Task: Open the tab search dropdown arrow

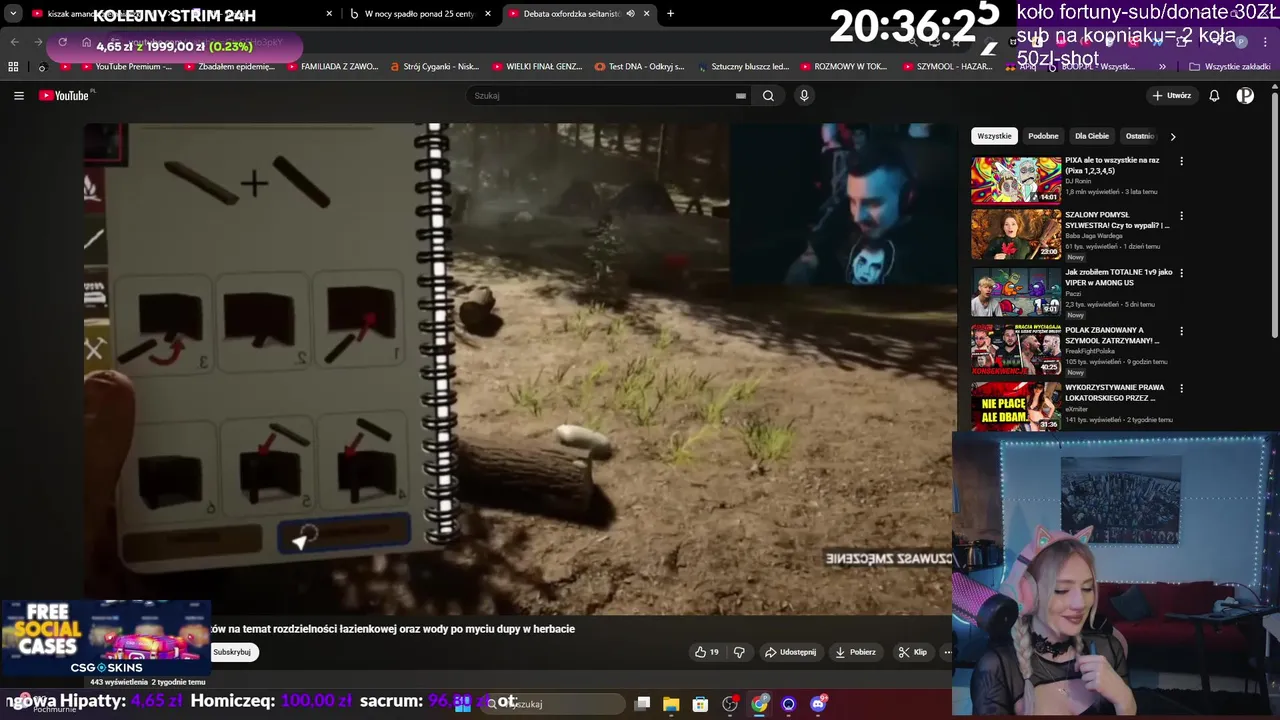Action: pyautogui.click(x=13, y=14)
